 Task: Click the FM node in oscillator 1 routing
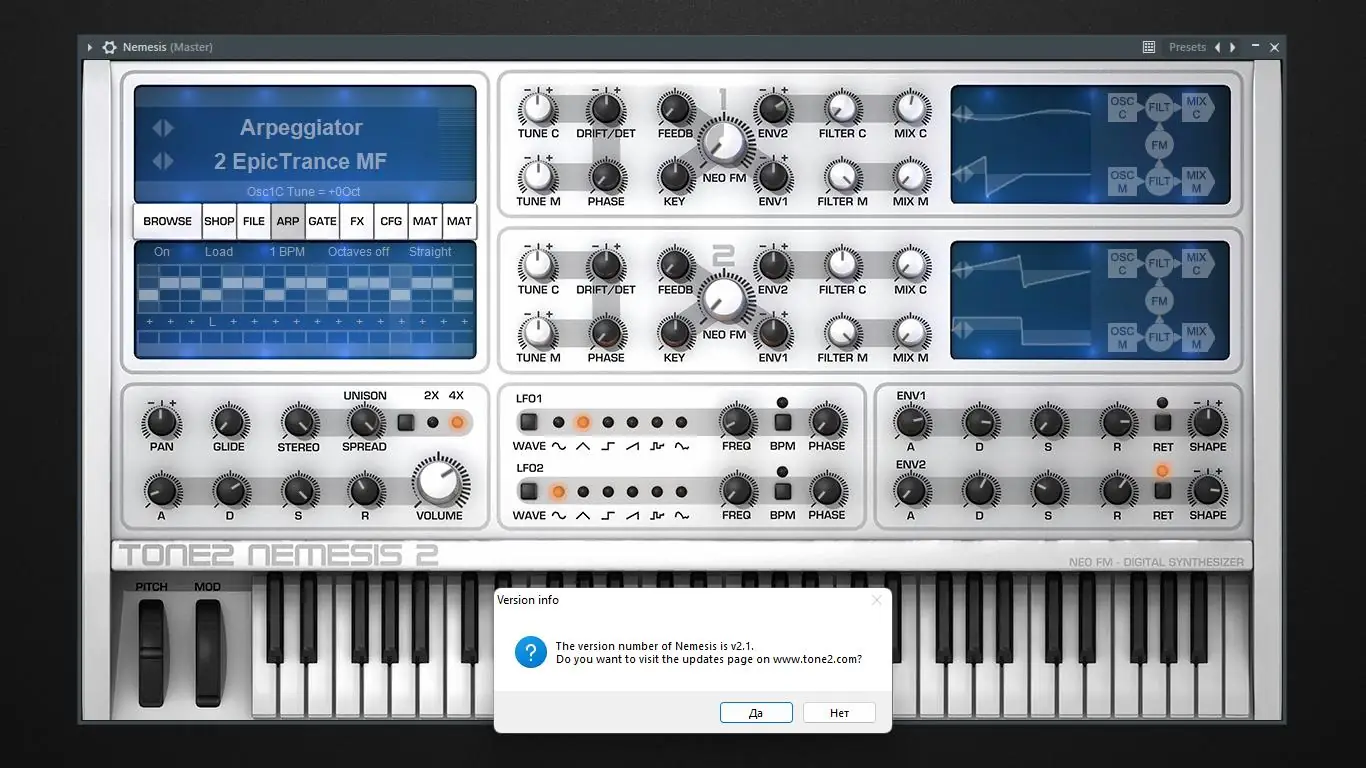tap(1159, 144)
